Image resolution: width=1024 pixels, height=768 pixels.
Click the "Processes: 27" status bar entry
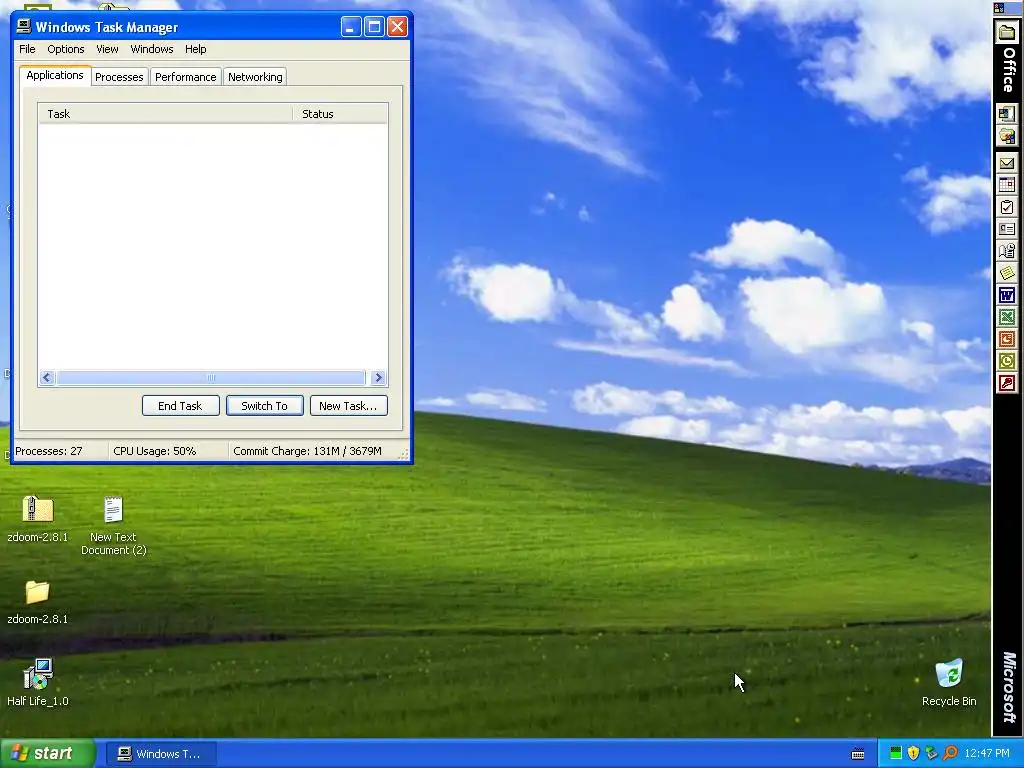click(59, 451)
